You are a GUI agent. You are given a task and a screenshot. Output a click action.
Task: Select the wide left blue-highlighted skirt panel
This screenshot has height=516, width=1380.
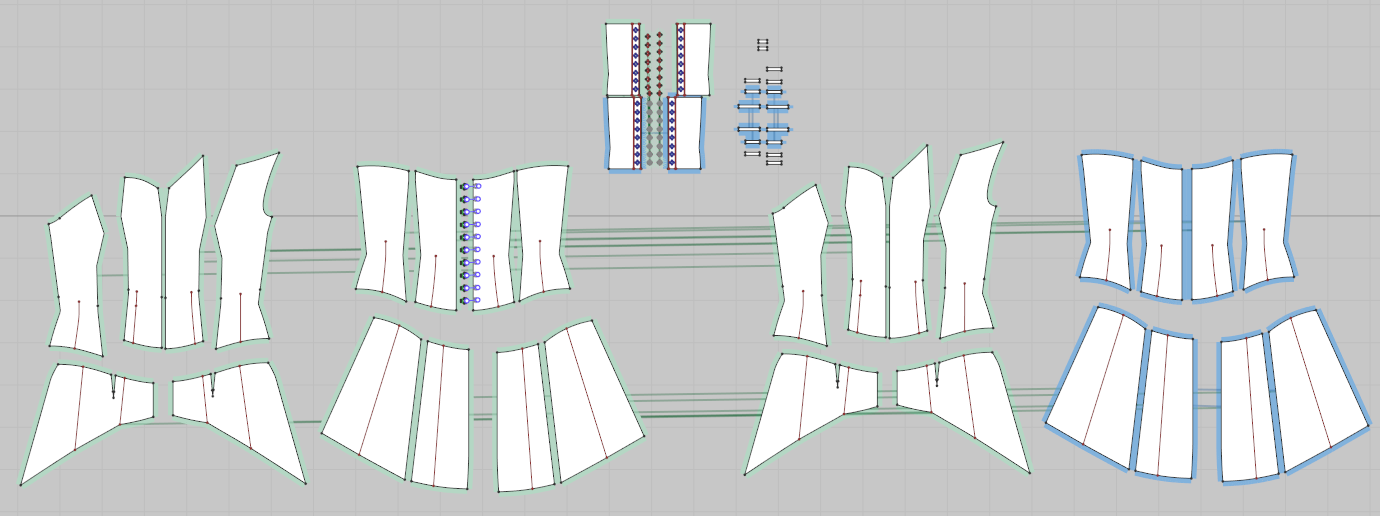pos(1100,390)
